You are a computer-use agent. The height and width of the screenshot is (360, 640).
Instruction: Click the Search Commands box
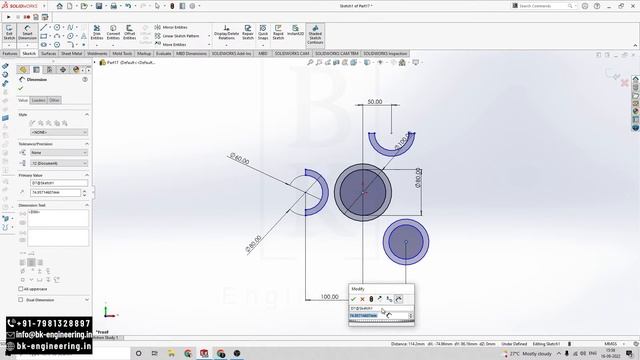pyautogui.click(x=543, y=6)
